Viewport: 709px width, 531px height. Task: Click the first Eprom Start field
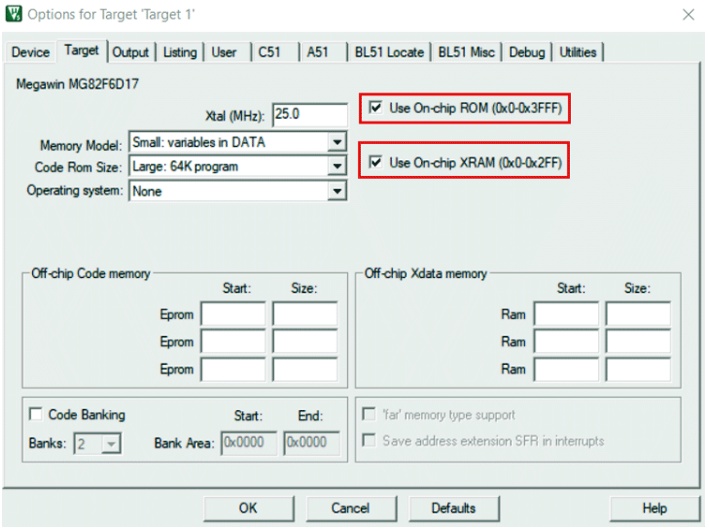point(233,315)
